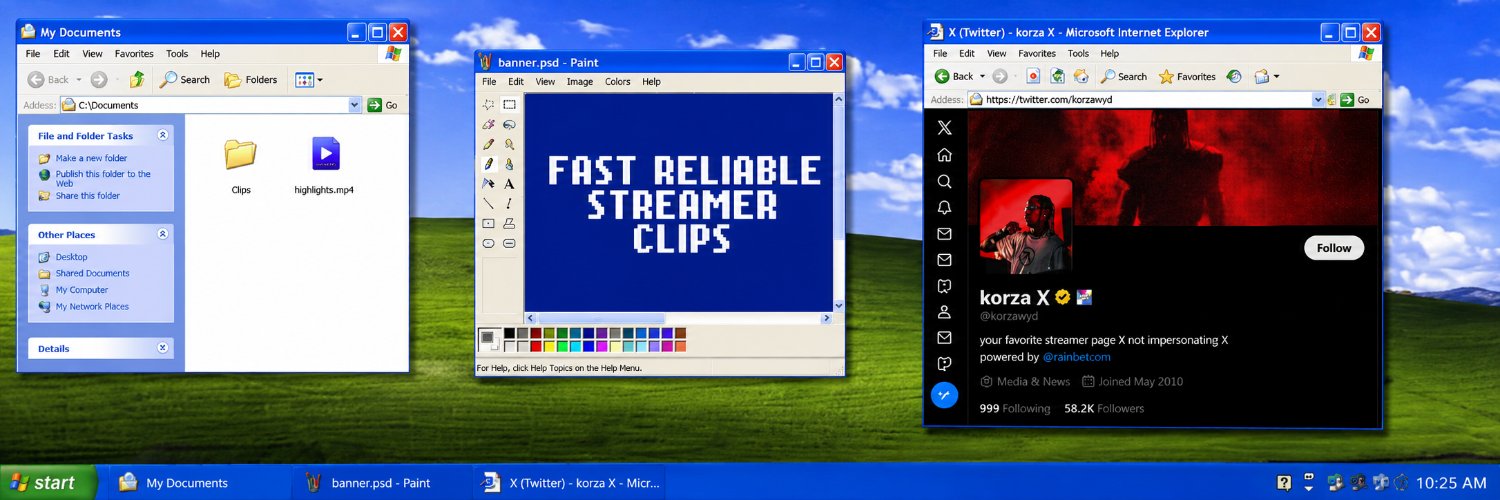Open the Home icon in the X sidebar

(944, 155)
